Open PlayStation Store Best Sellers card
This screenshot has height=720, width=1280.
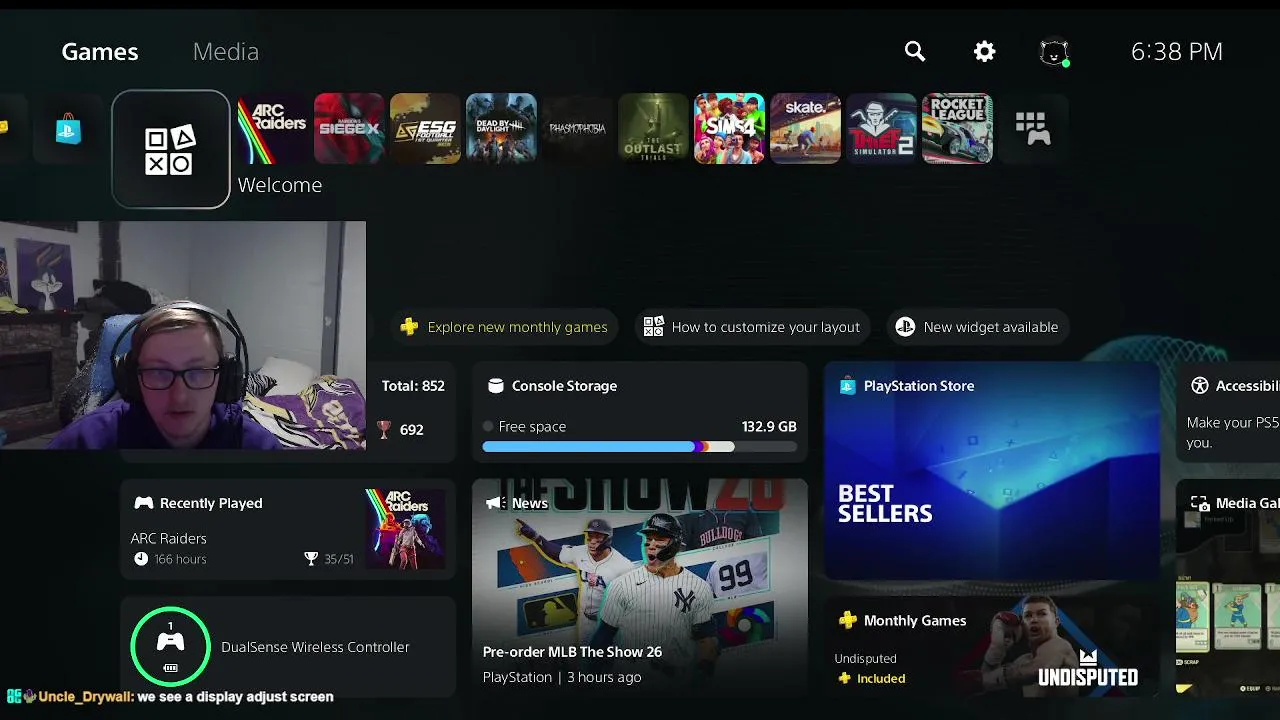(991, 471)
